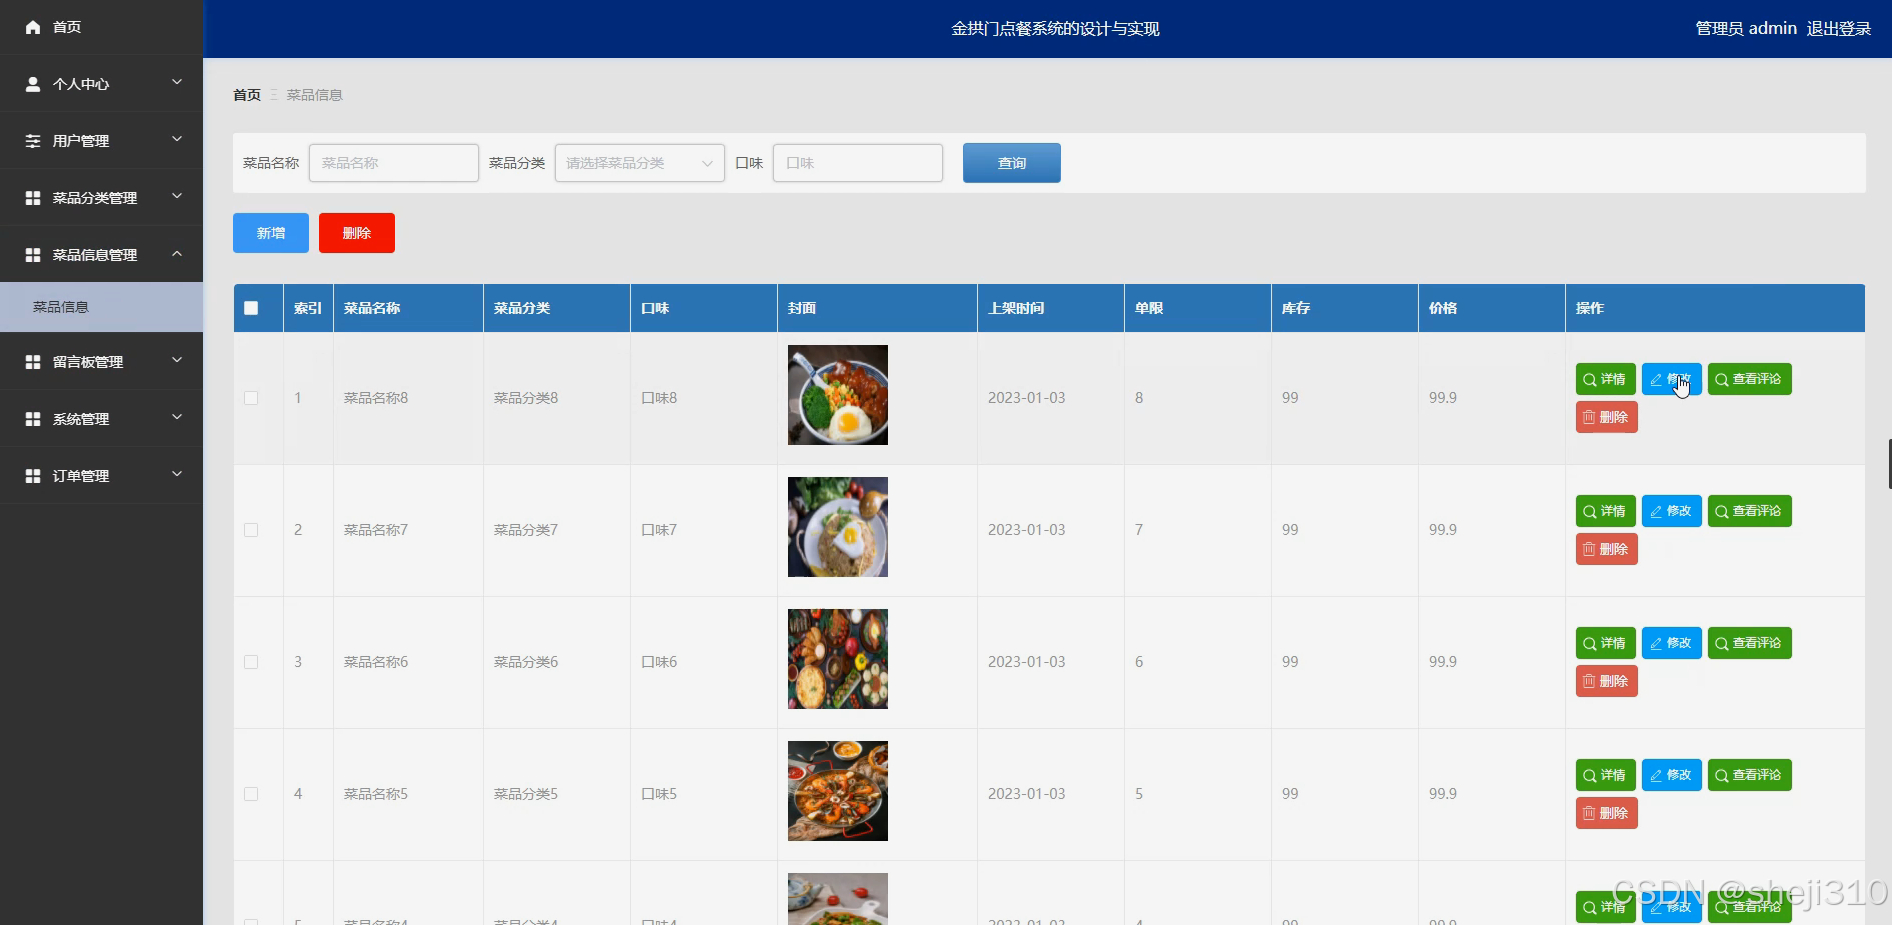
Task: Click 首页 in the breadcrumb
Action: pyautogui.click(x=247, y=95)
